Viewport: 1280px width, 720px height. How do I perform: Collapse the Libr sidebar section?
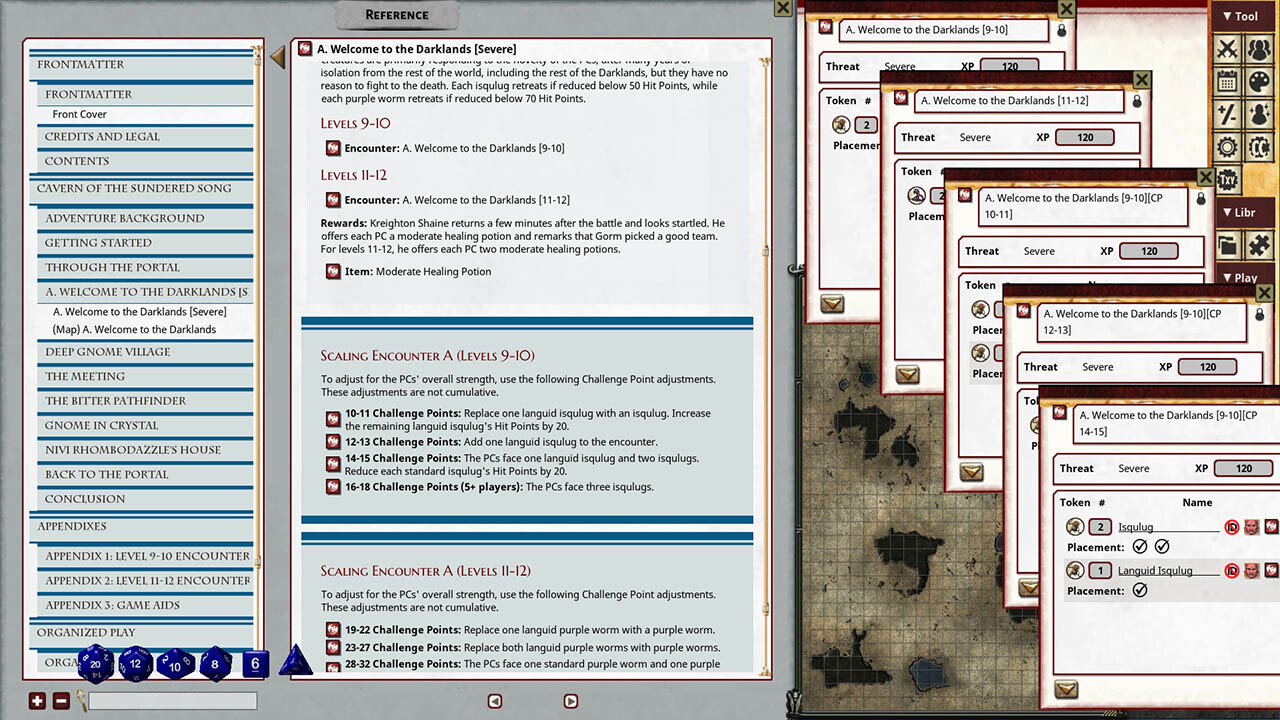[x=1240, y=213]
